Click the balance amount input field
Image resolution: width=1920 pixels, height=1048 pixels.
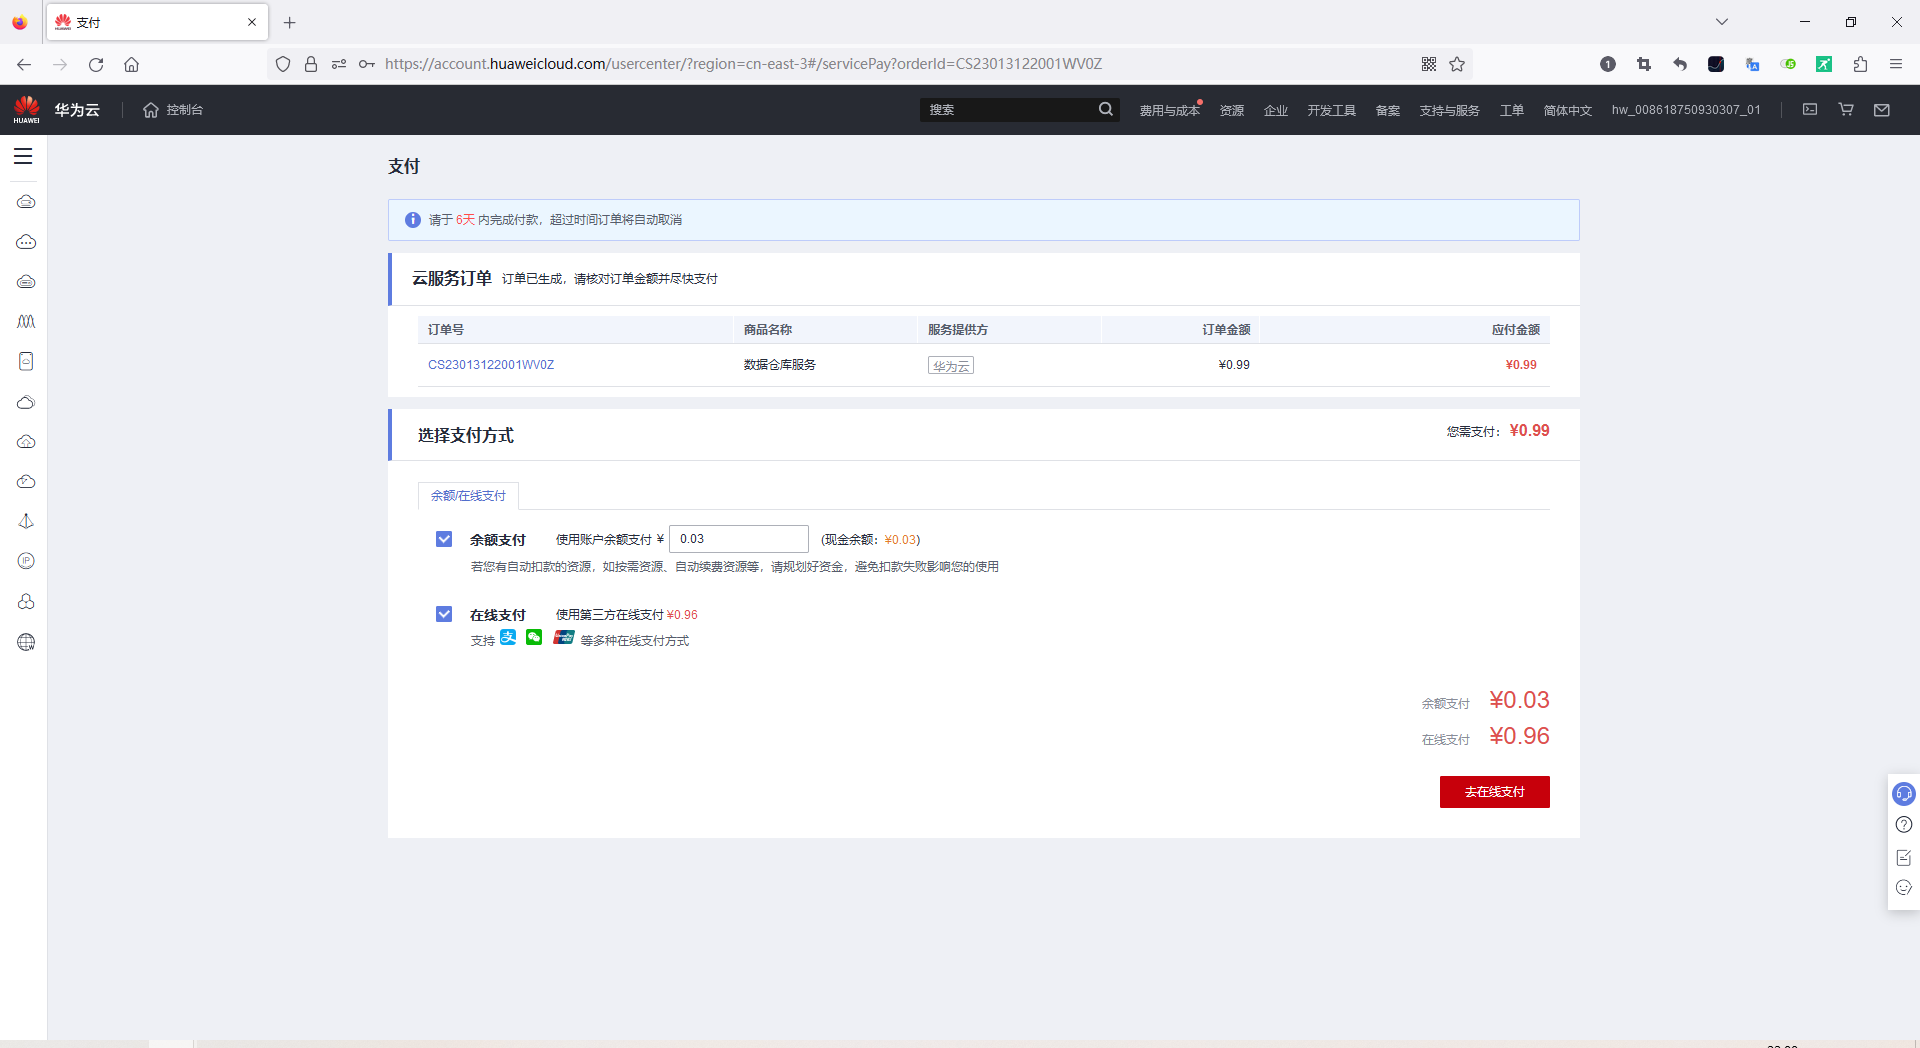739,539
